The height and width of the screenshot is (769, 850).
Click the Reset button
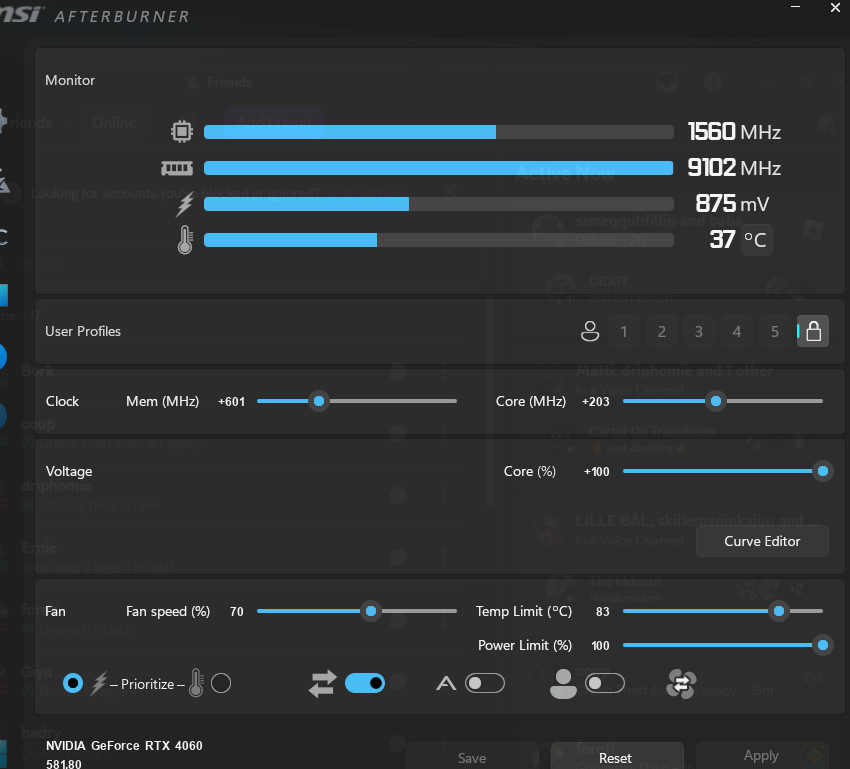coord(617,757)
